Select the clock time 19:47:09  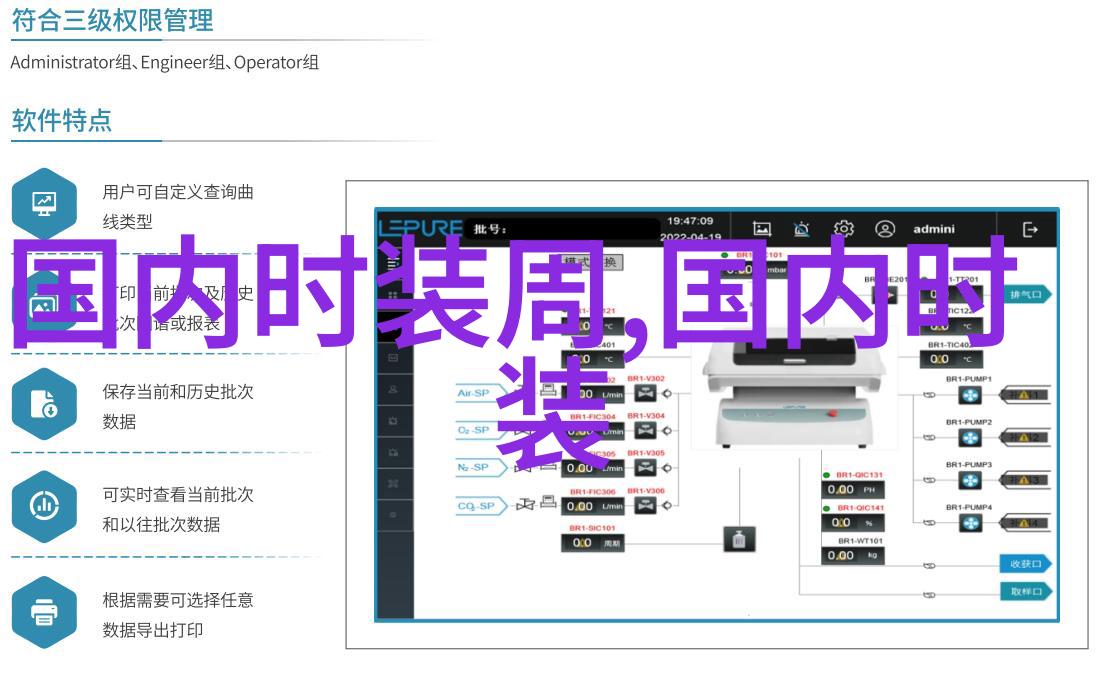pyautogui.click(x=690, y=221)
